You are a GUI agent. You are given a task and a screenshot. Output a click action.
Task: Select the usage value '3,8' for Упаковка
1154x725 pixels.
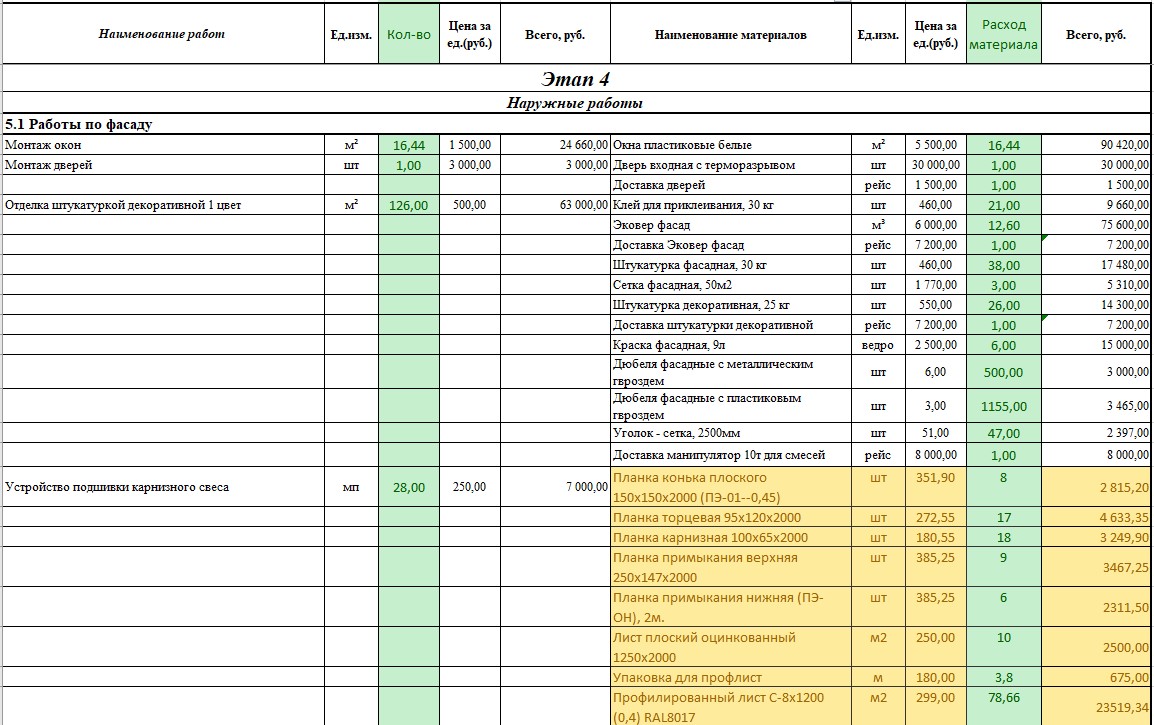click(x=1003, y=676)
